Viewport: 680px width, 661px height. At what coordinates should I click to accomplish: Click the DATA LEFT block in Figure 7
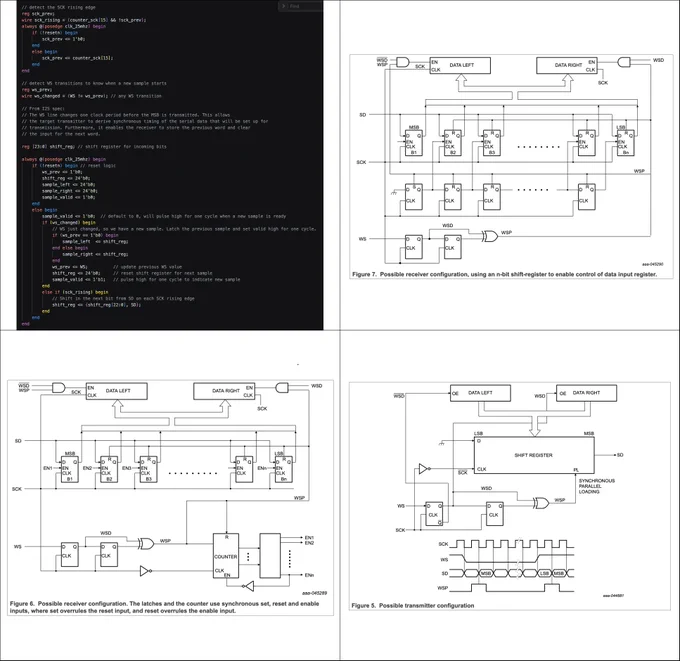tap(460, 65)
